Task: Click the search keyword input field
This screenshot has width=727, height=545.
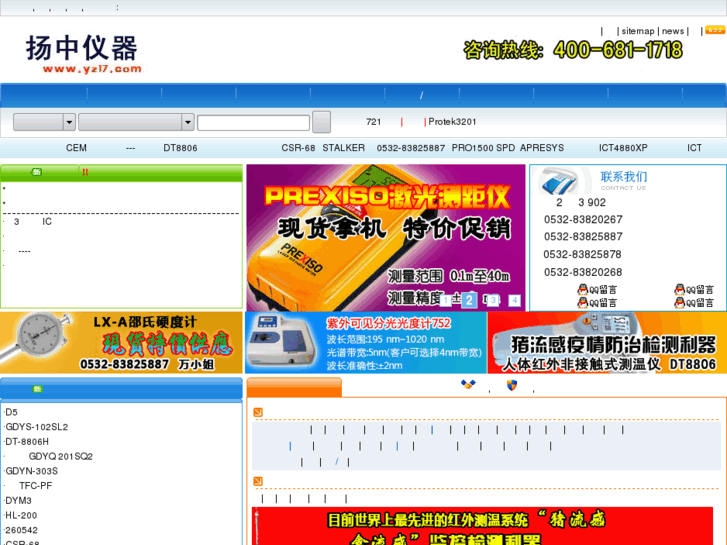Action: click(x=253, y=123)
